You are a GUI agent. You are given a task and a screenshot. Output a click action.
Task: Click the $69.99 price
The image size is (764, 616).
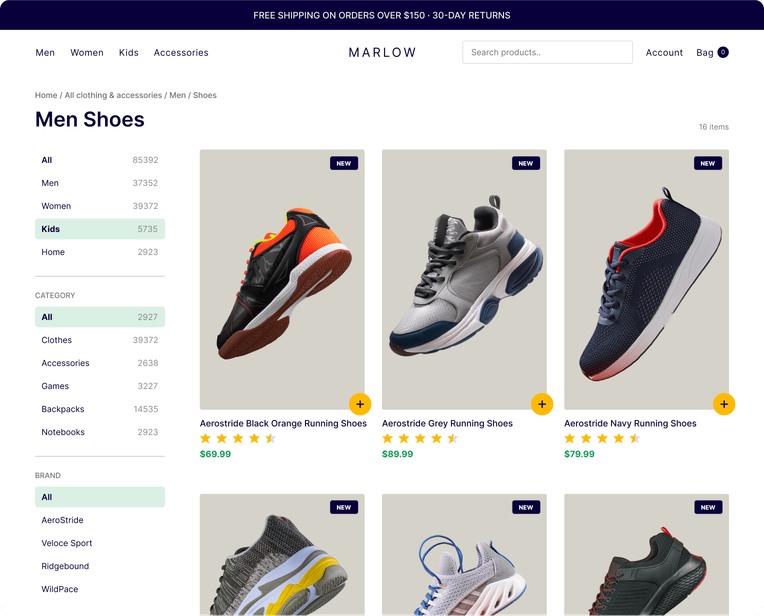point(215,454)
